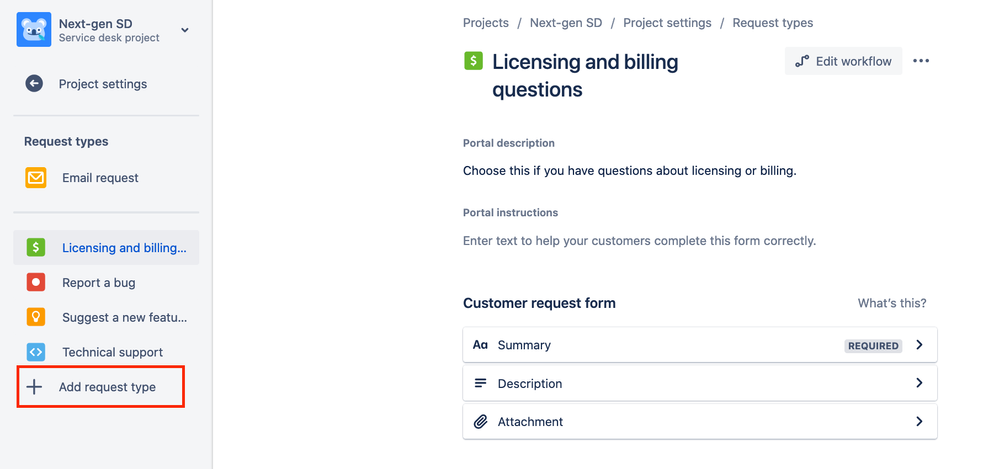Click the red Report a bug icon

point(36,283)
